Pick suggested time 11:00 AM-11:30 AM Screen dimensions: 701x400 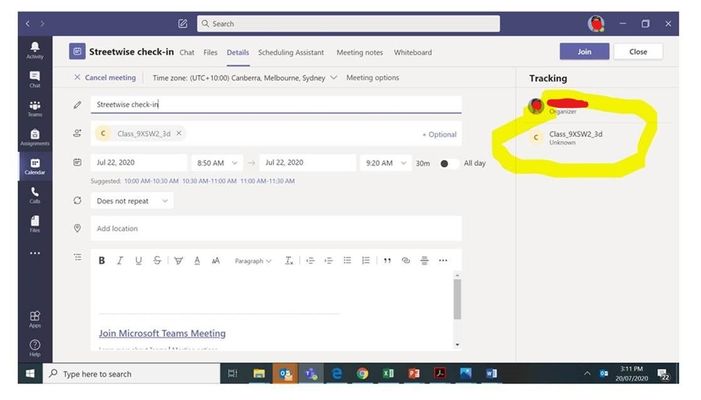click(267, 181)
